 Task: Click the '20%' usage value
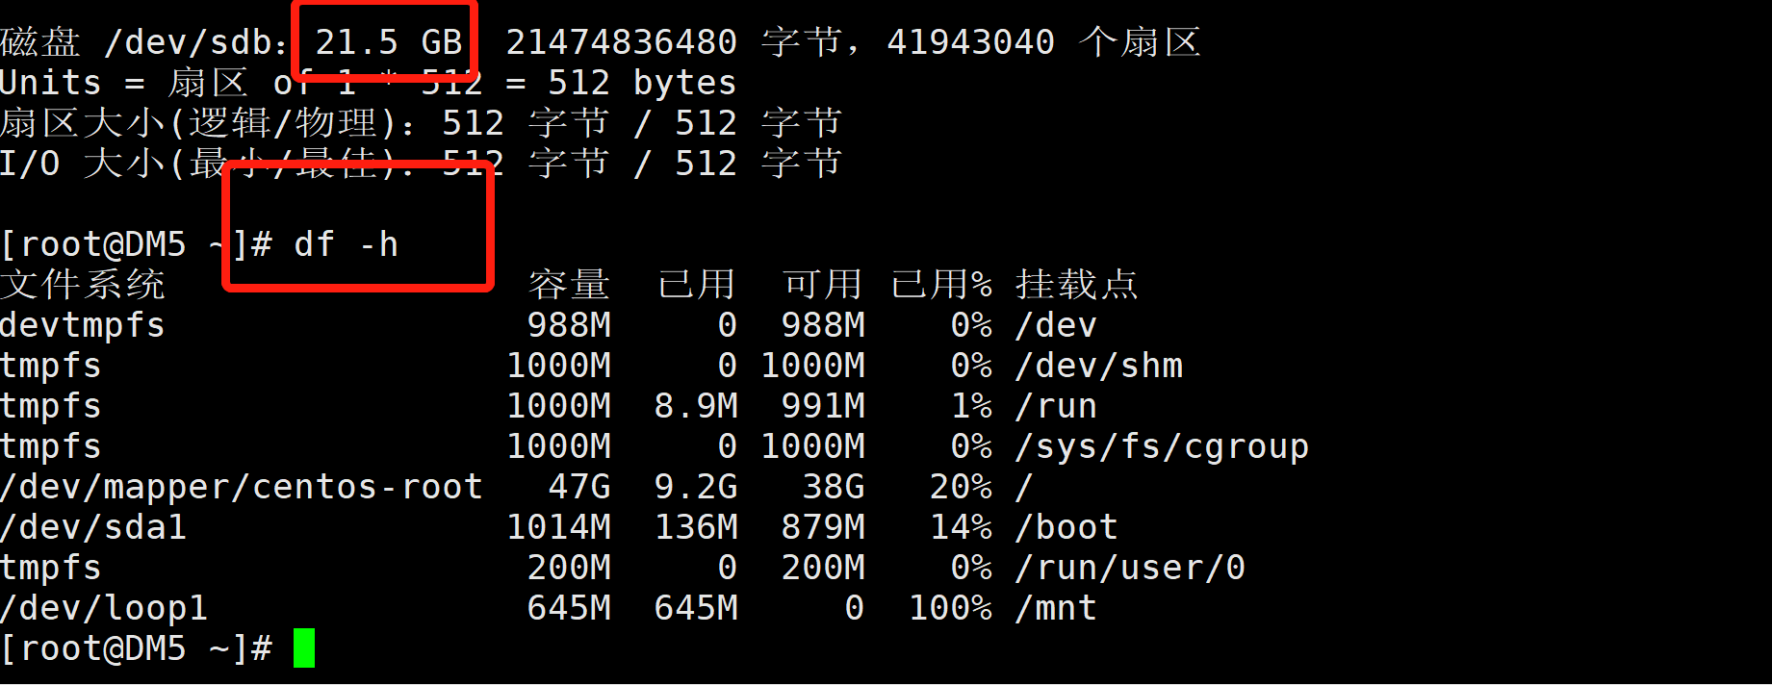coord(961,488)
